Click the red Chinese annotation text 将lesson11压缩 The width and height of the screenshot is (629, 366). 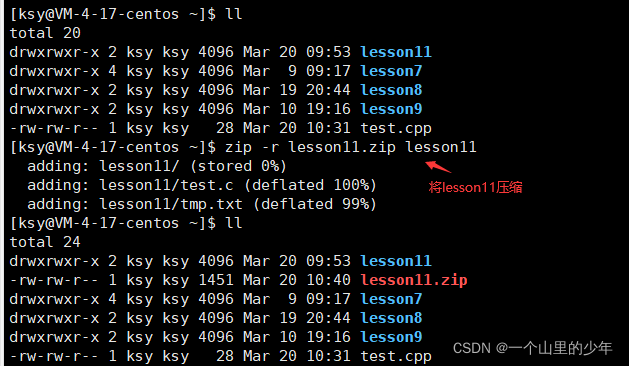475,187
